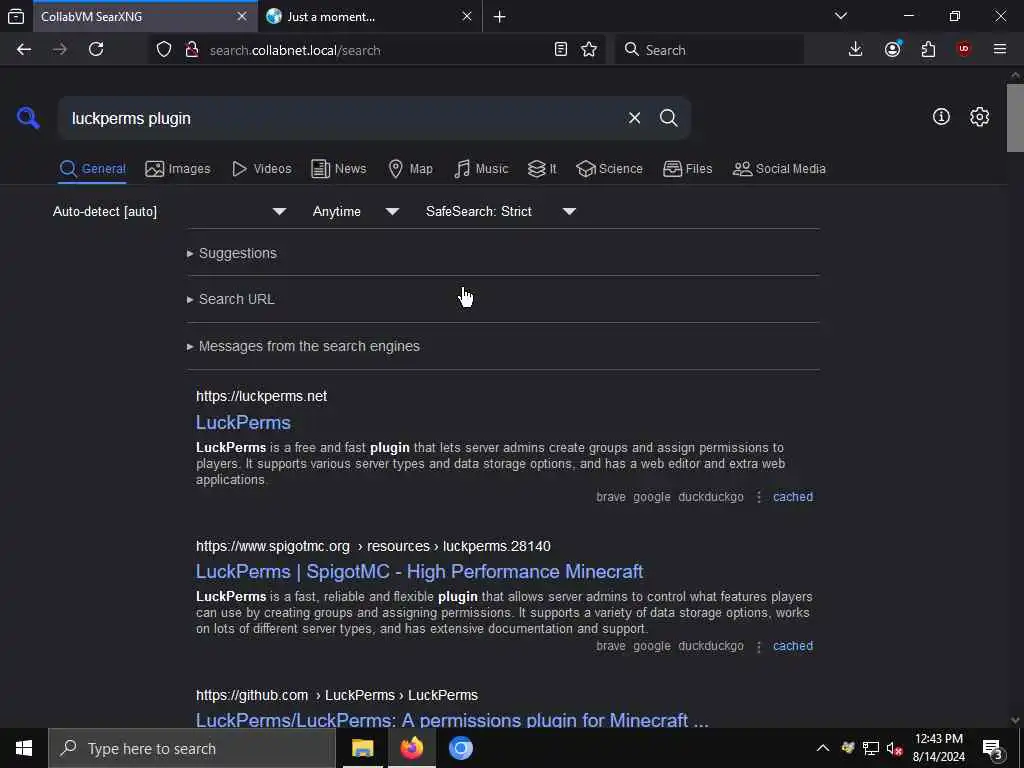Click the taskbar Type here to search box
Viewport: 1024px width, 768px height.
[x=191, y=748]
